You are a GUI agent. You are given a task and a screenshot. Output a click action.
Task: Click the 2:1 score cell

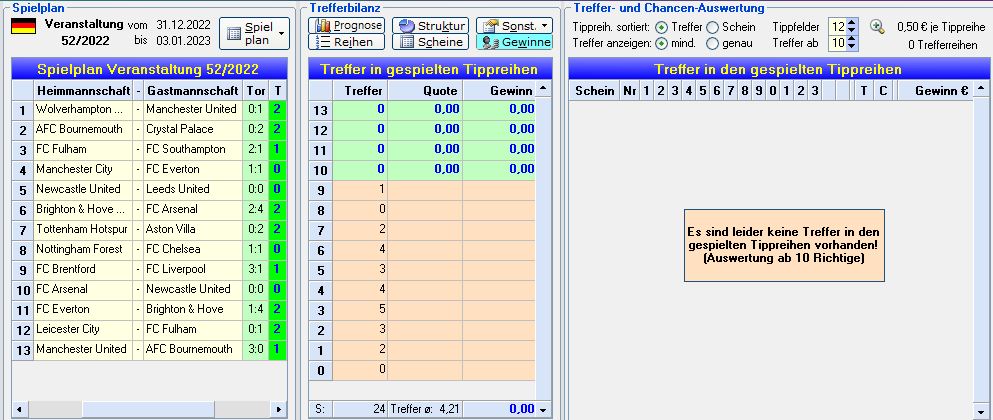tap(255, 150)
